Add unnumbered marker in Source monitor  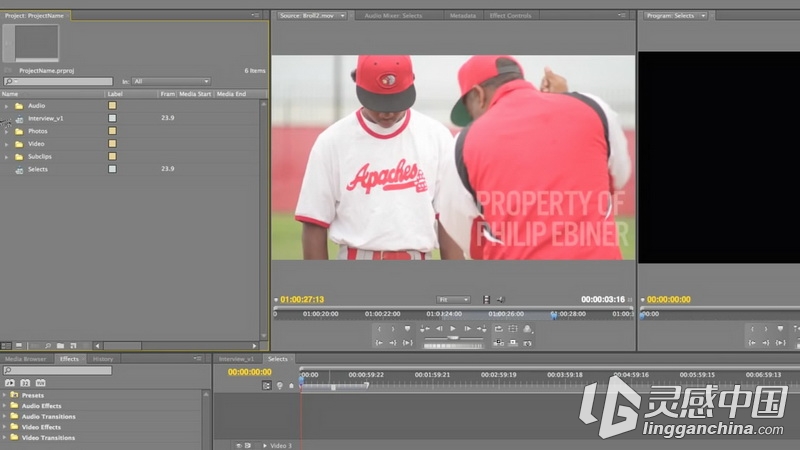tap(407, 329)
